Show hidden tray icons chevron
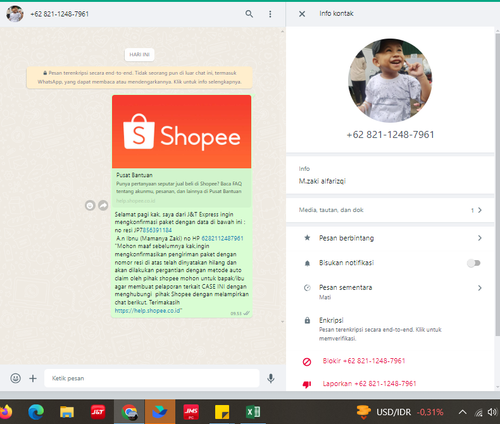The width and height of the screenshot is (500, 424). click(x=462, y=412)
